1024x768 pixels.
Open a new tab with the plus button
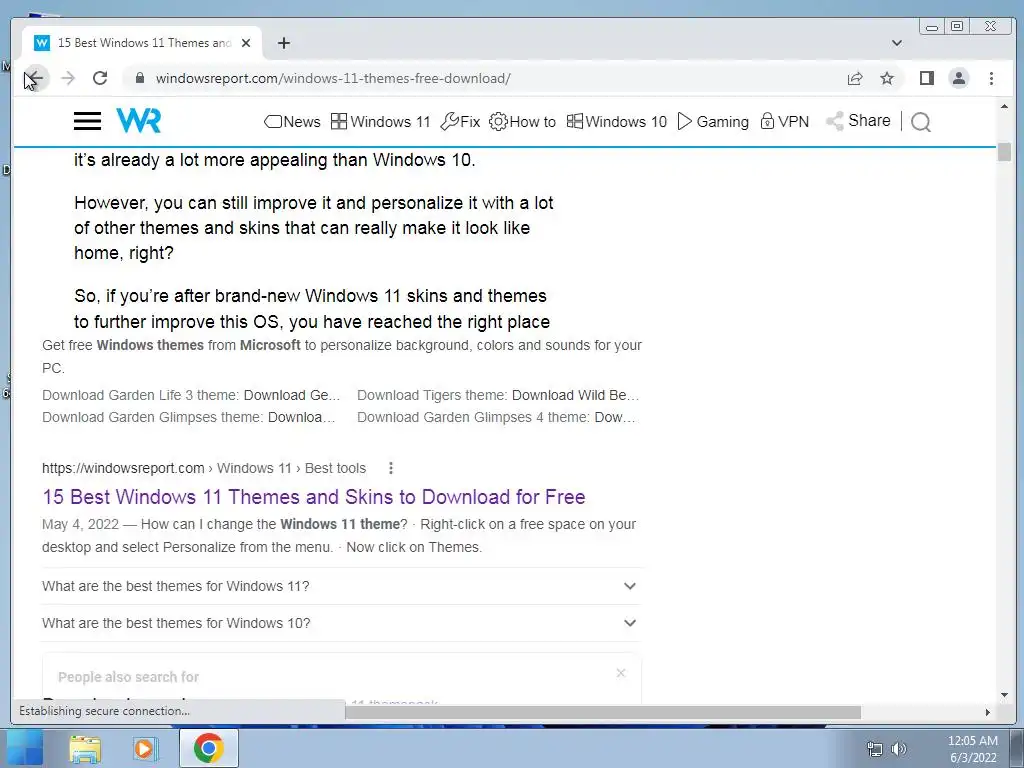click(283, 43)
